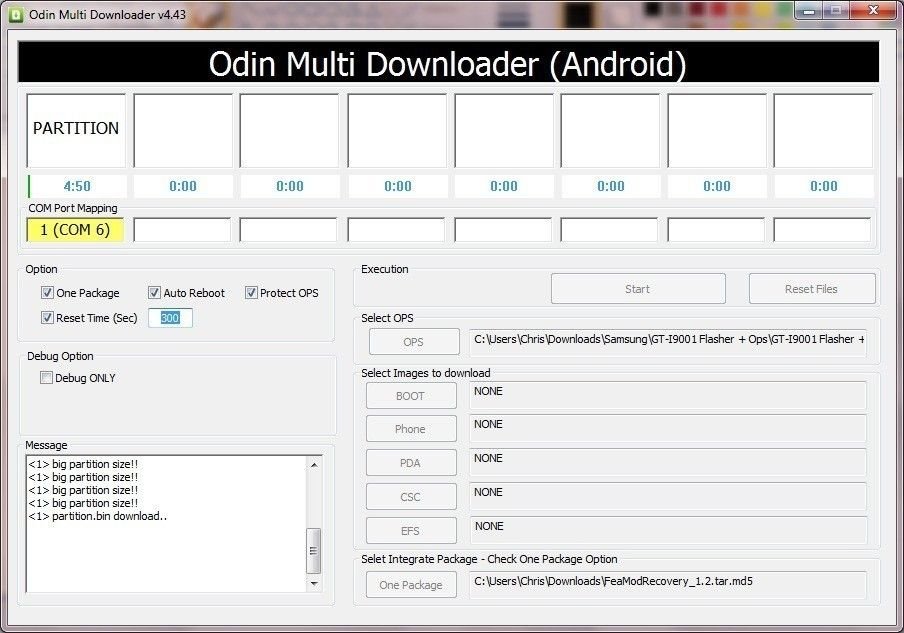Click the 4:50 progress timer
This screenshot has width=904, height=633.
pyautogui.click(x=77, y=186)
